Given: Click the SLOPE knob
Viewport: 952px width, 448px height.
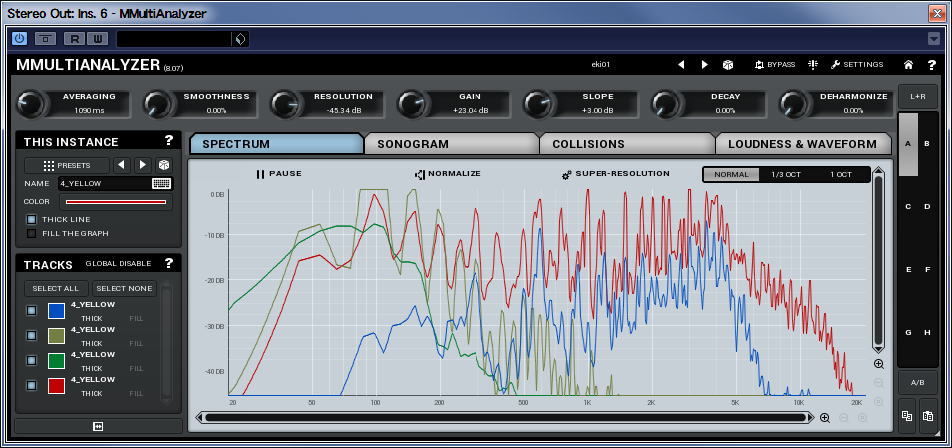Looking at the screenshot, I should tap(539, 104).
